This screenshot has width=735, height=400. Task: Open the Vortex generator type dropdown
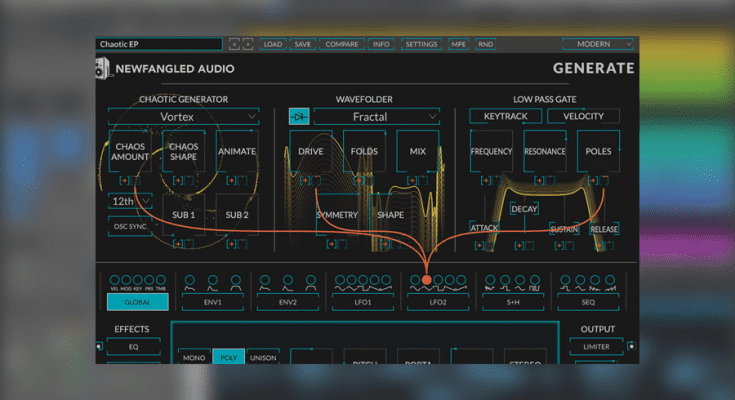click(x=184, y=117)
